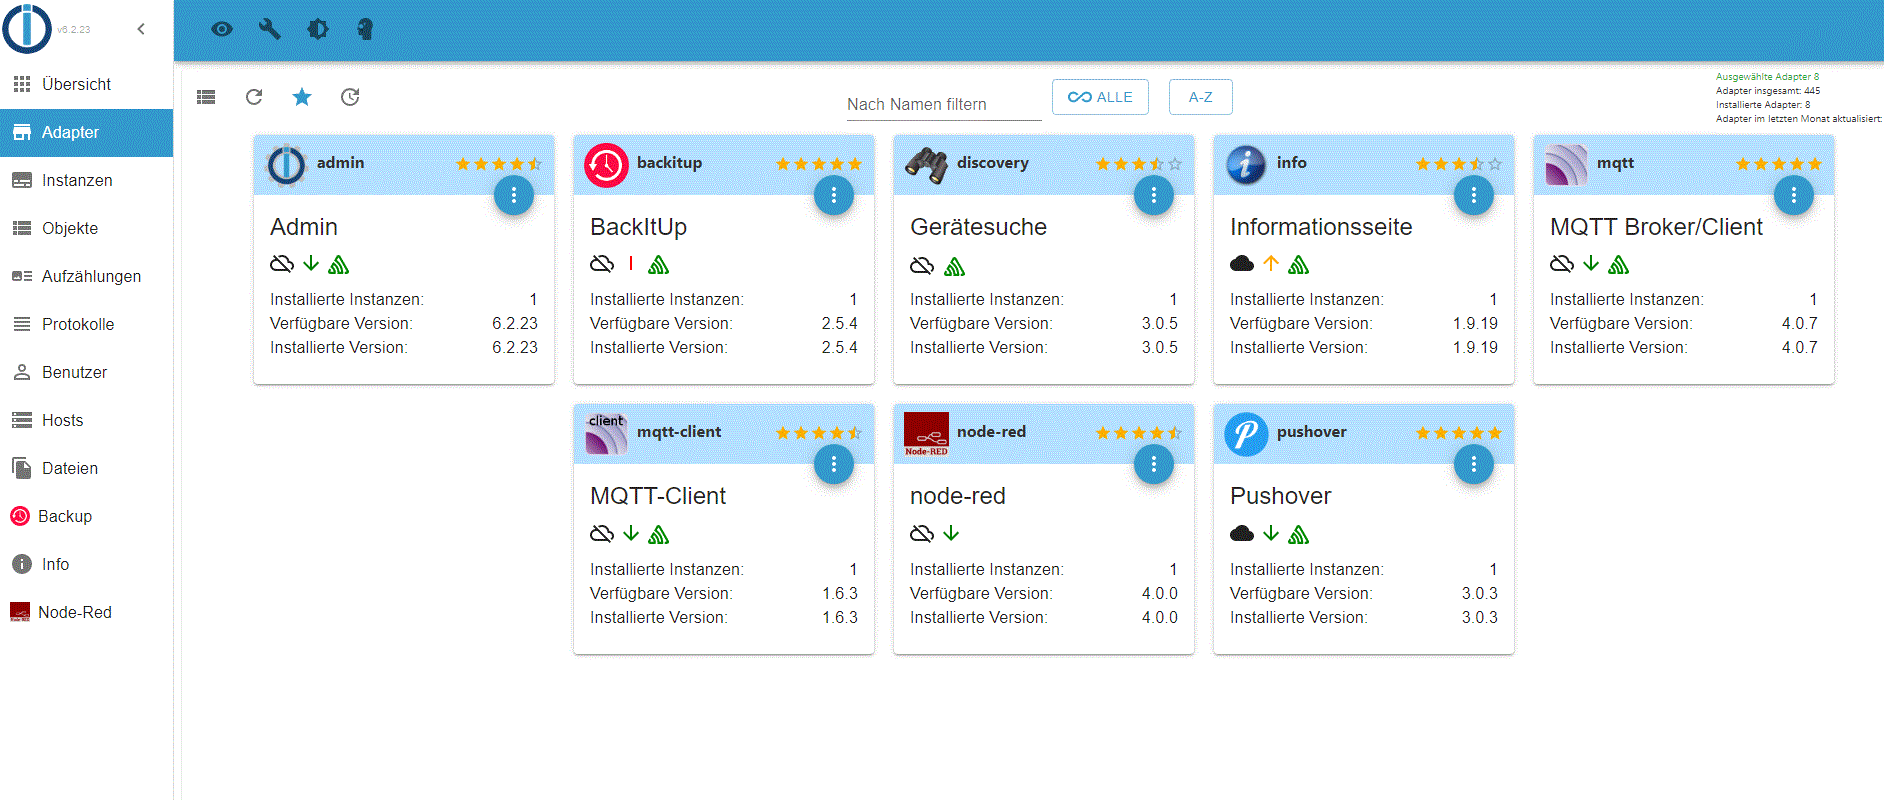1884x800 pixels.
Task: Click the discovery binoculars logo
Action: pyautogui.click(x=926, y=165)
